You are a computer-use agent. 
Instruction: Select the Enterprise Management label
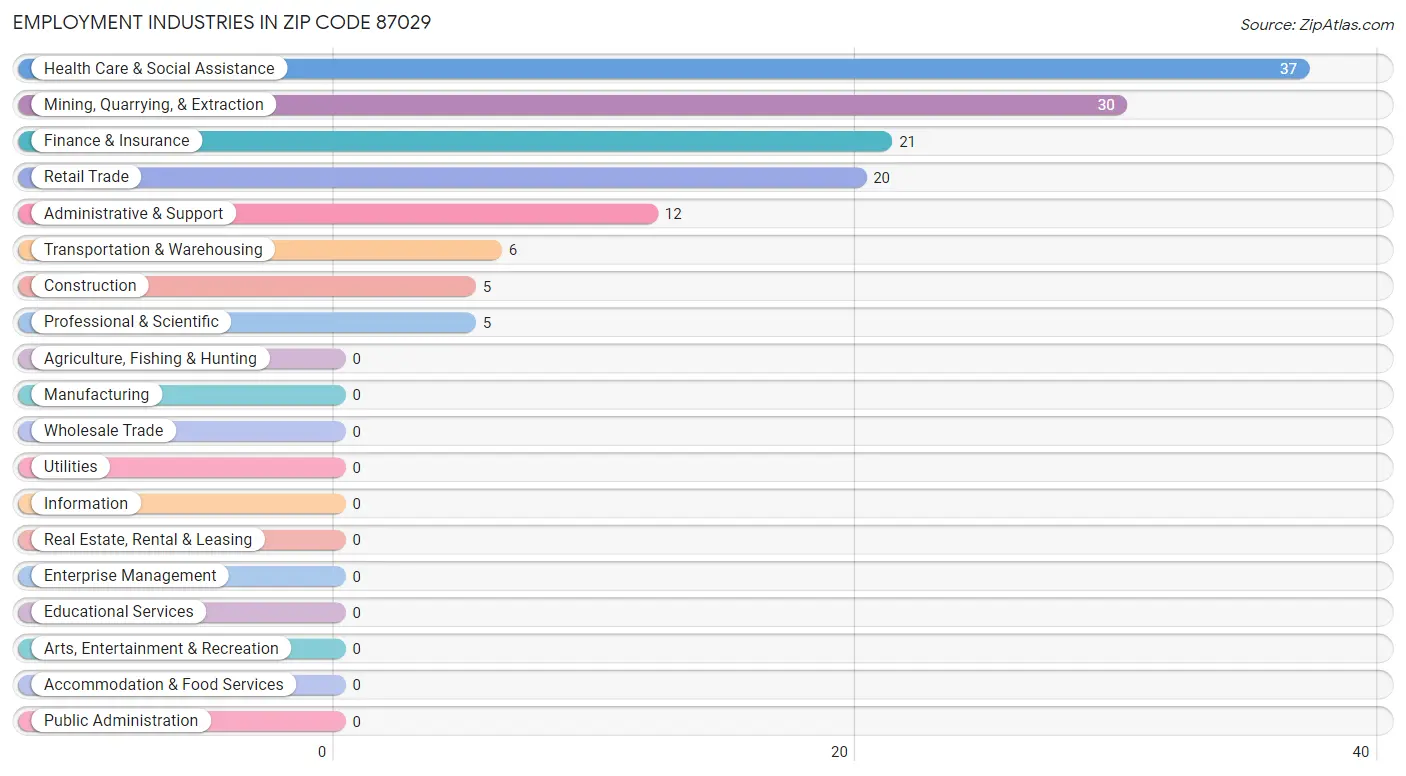click(x=130, y=576)
